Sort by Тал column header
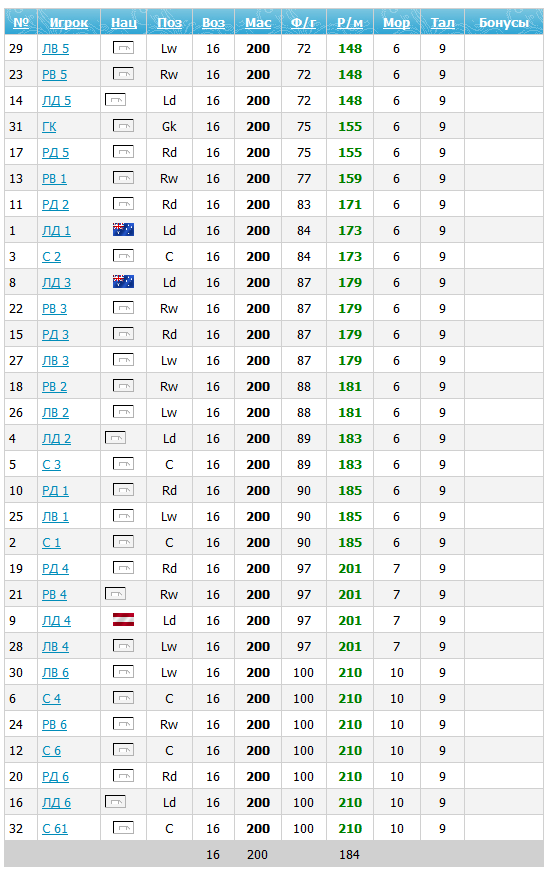This screenshot has height=880, width=557. (x=442, y=22)
